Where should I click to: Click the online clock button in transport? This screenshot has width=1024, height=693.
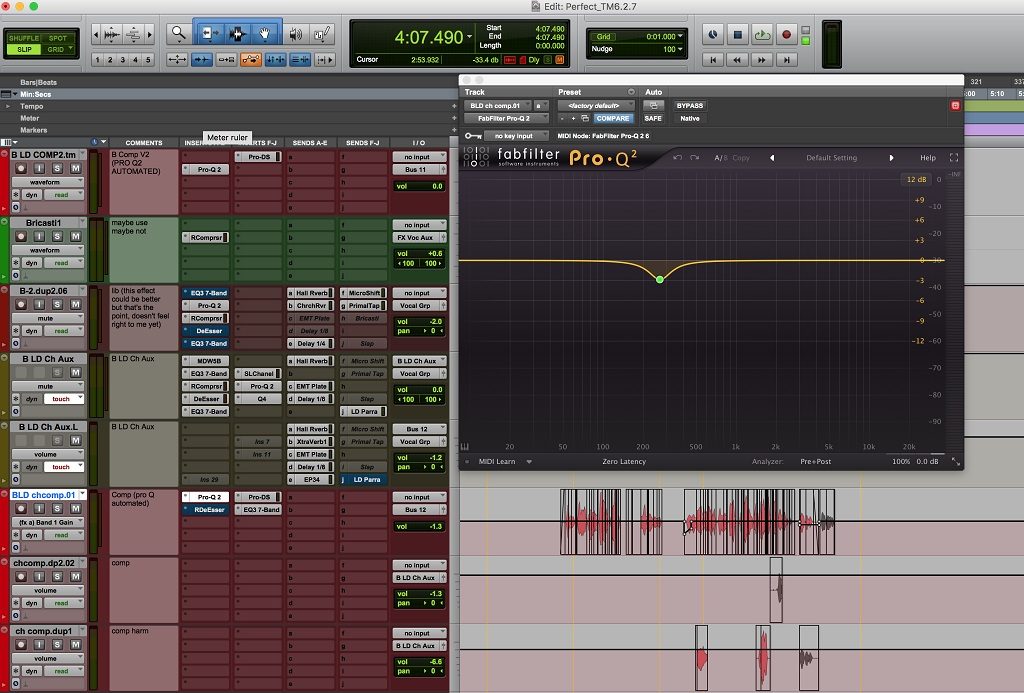712,35
